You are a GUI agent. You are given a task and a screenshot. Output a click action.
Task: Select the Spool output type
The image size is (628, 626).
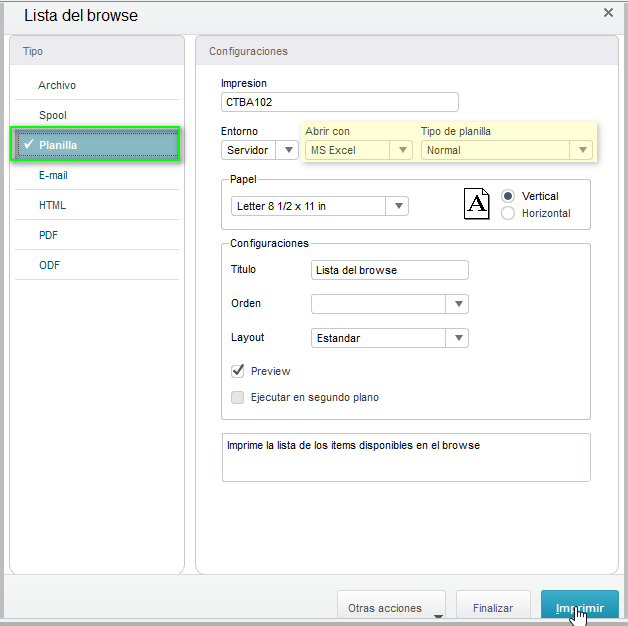[x=97, y=115]
